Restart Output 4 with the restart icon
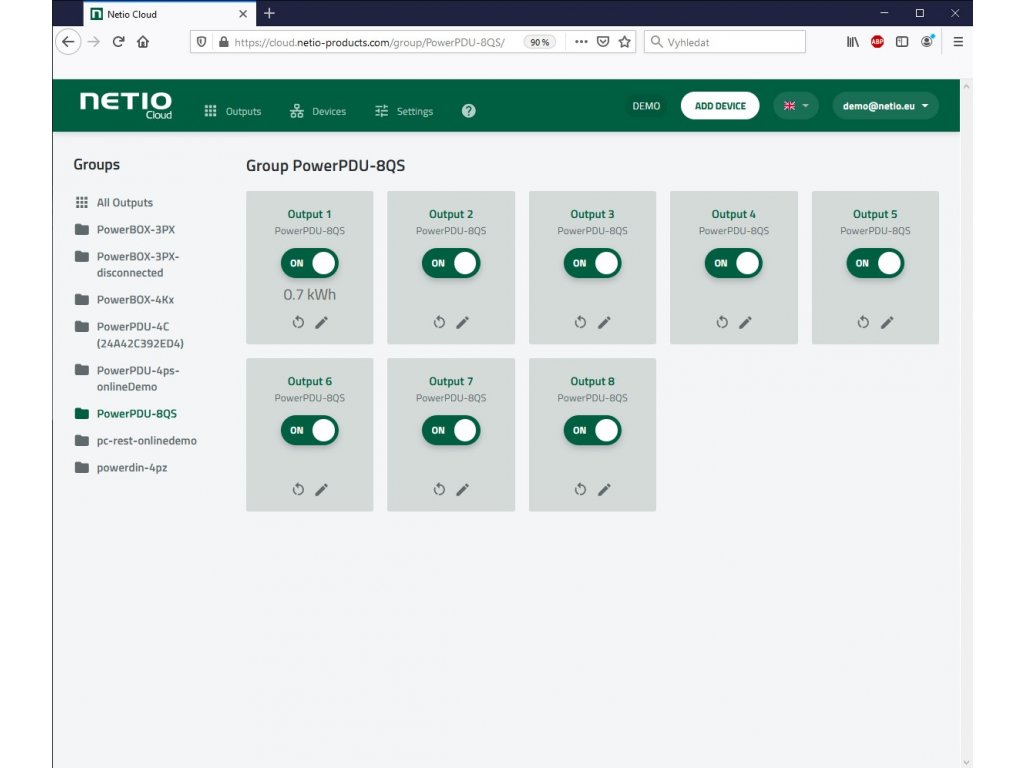This screenshot has width=1024, height=768. tap(722, 322)
